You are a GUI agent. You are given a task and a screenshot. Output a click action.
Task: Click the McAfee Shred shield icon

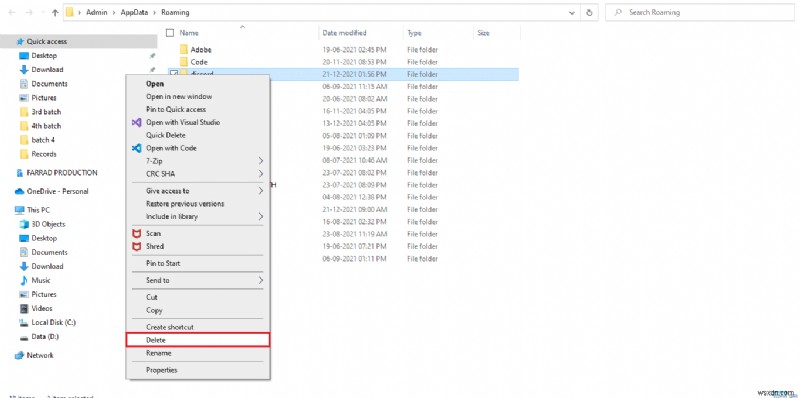(136, 246)
